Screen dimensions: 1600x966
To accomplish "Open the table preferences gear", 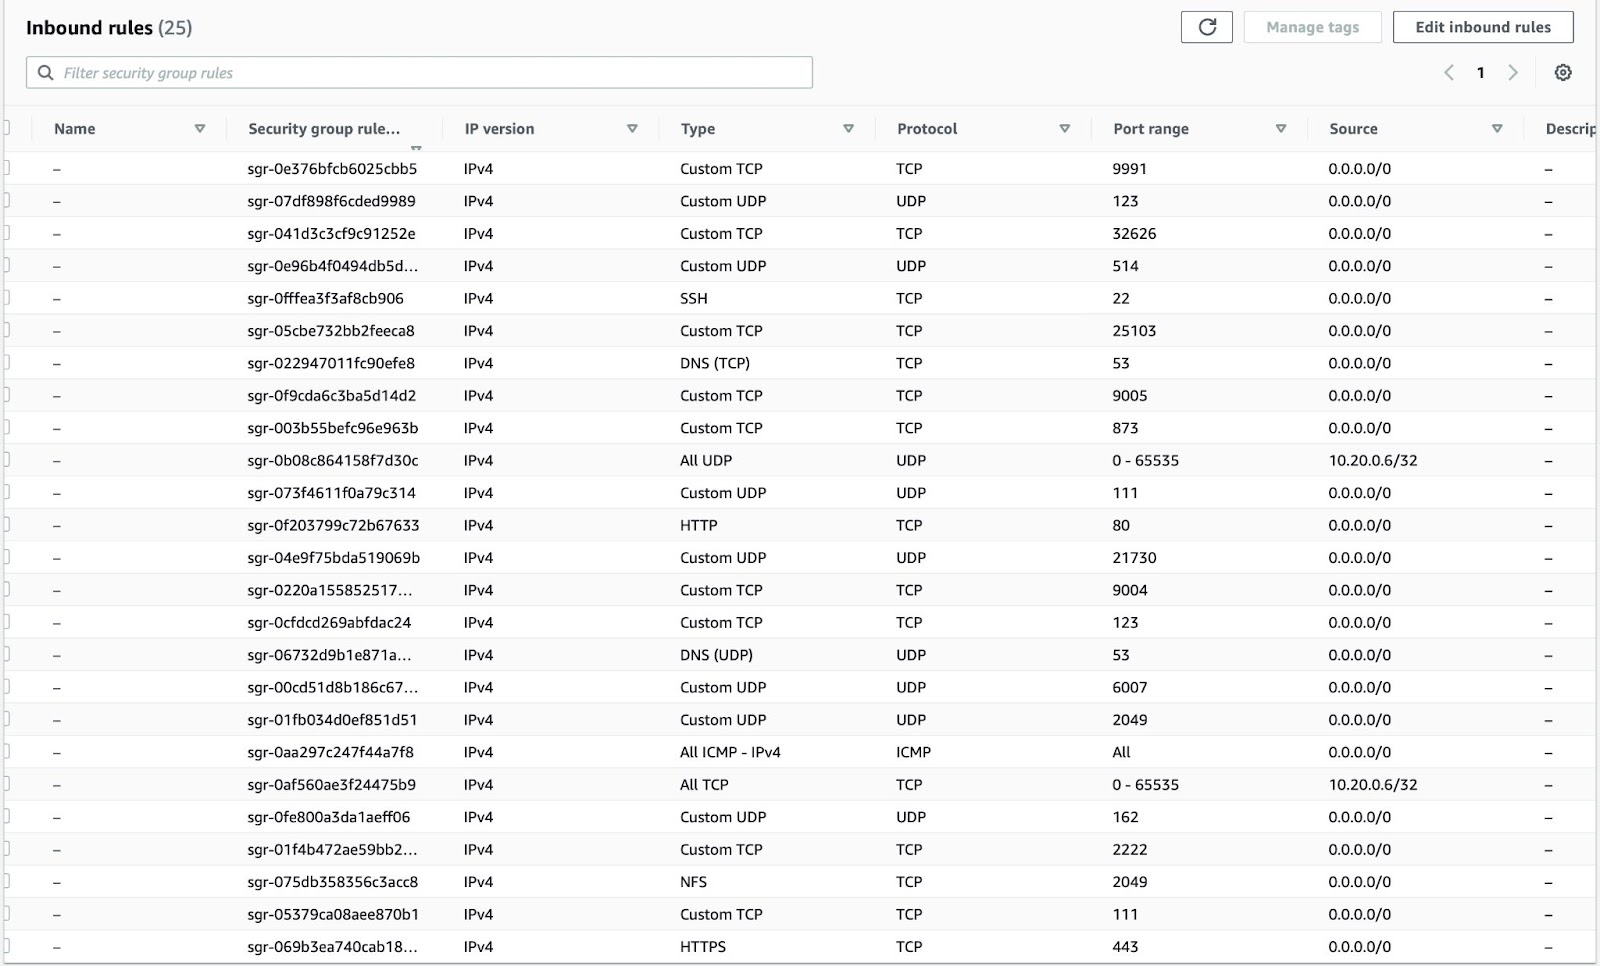I will pos(1563,72).
